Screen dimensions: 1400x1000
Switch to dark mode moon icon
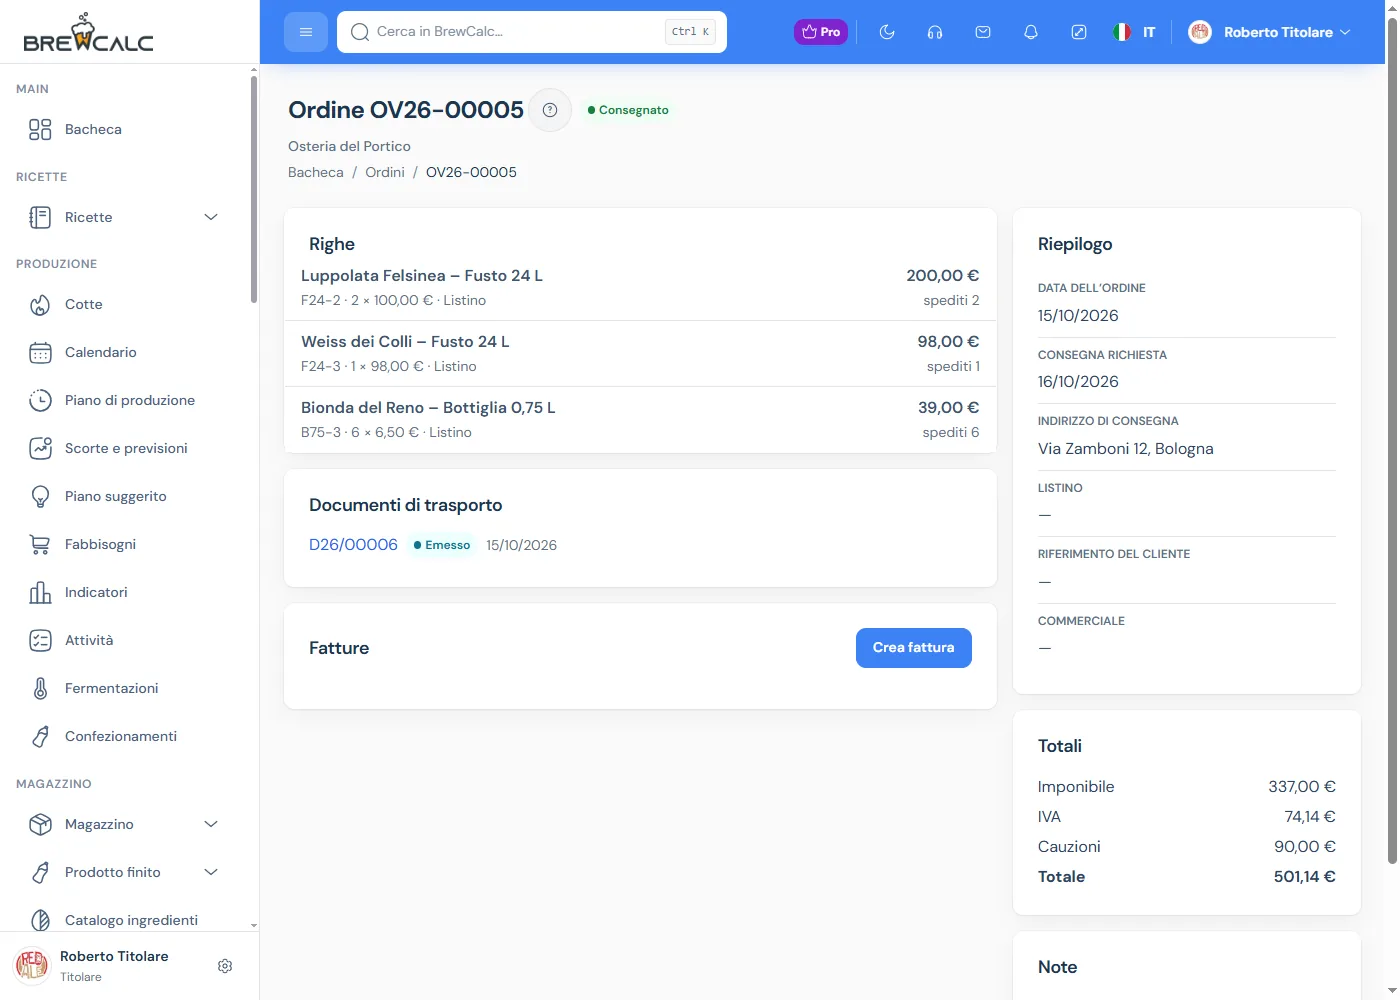click(x=887, y=32)
